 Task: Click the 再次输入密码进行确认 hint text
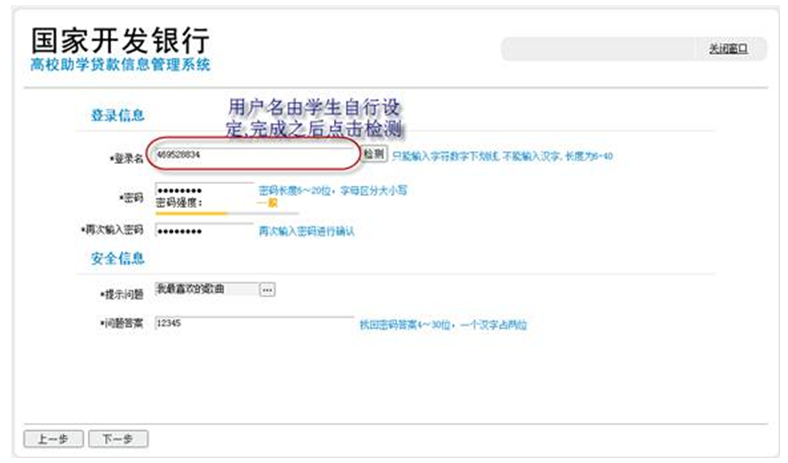point(306,231)
